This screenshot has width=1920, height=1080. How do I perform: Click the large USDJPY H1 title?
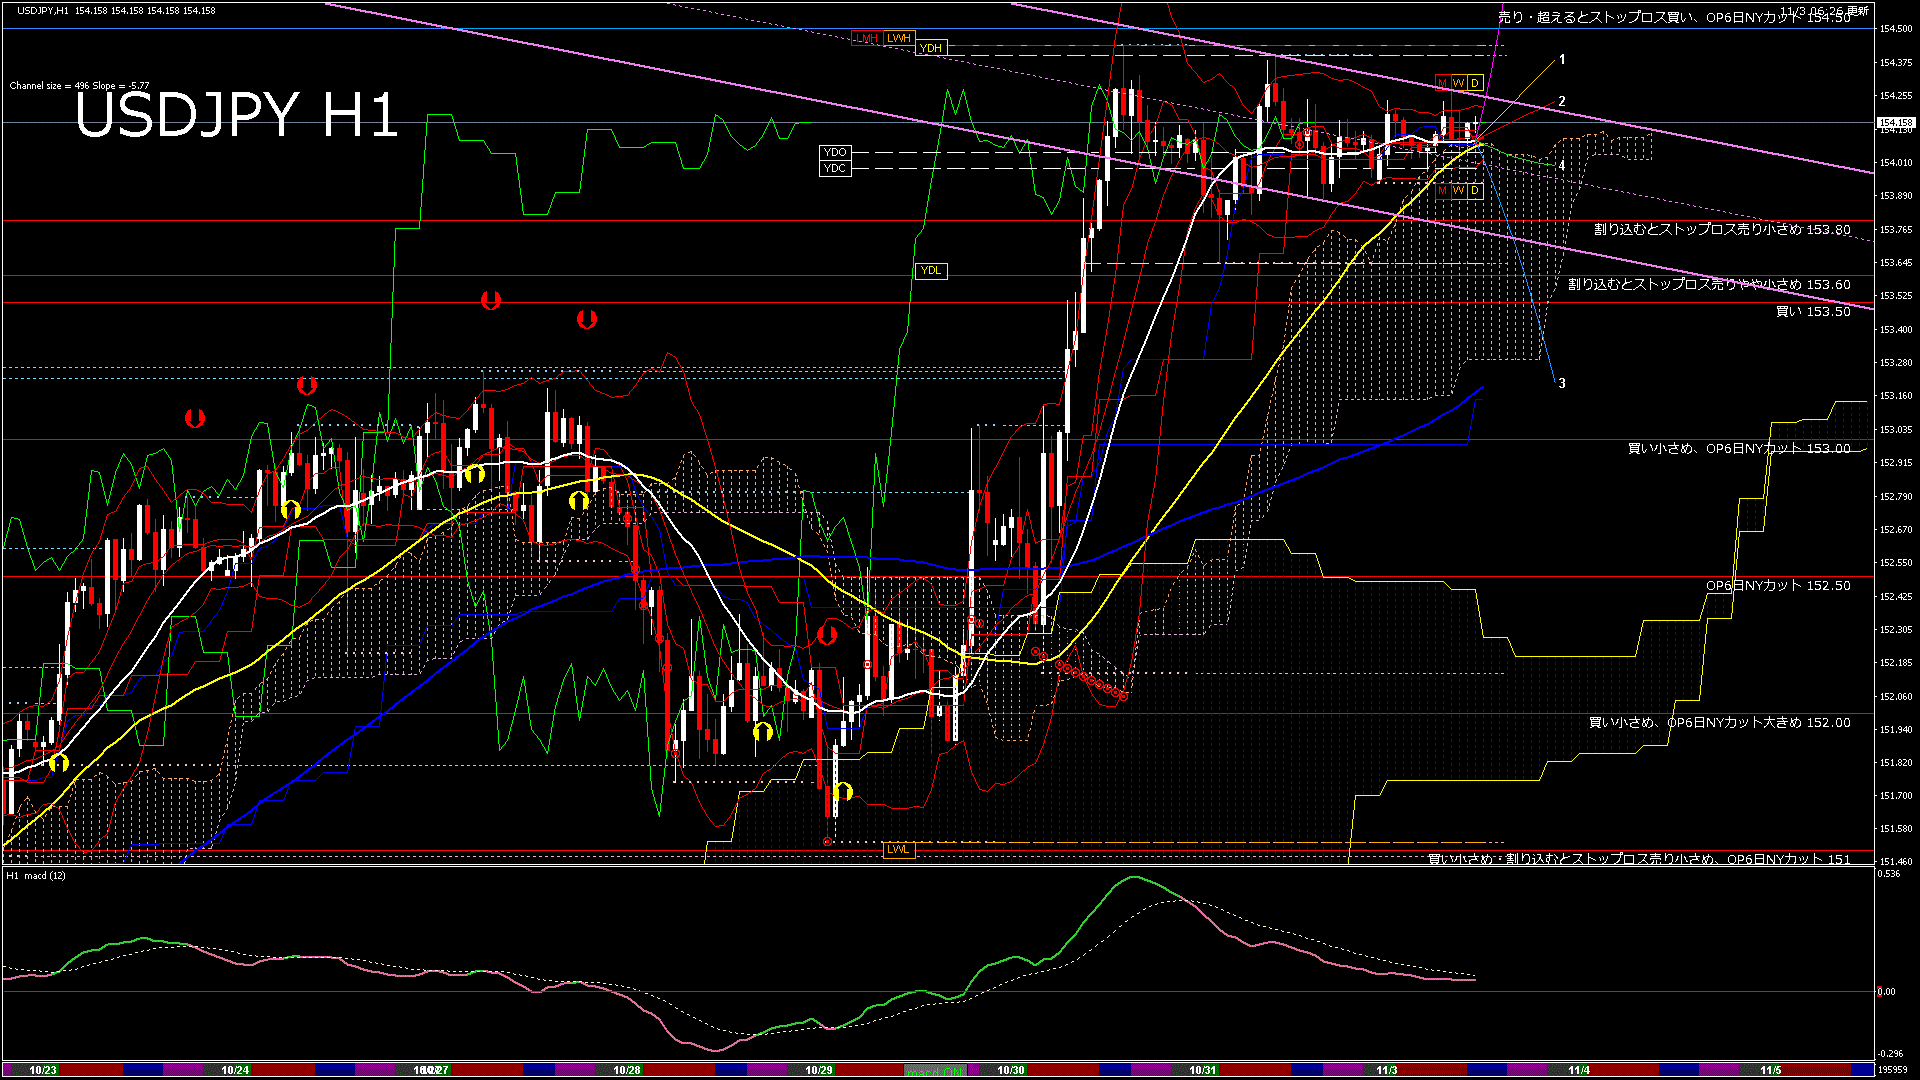click(x=237, y=115)
